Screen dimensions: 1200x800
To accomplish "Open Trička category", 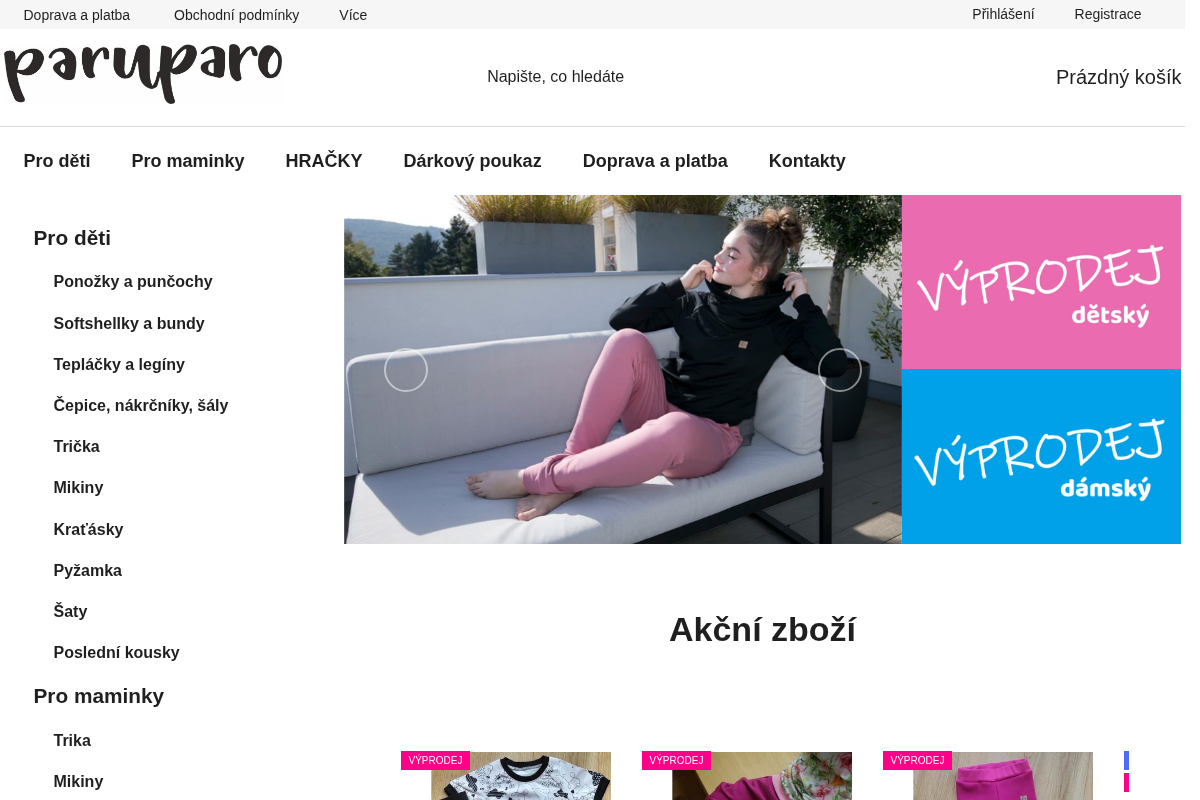I will click(x=77, y=447).
